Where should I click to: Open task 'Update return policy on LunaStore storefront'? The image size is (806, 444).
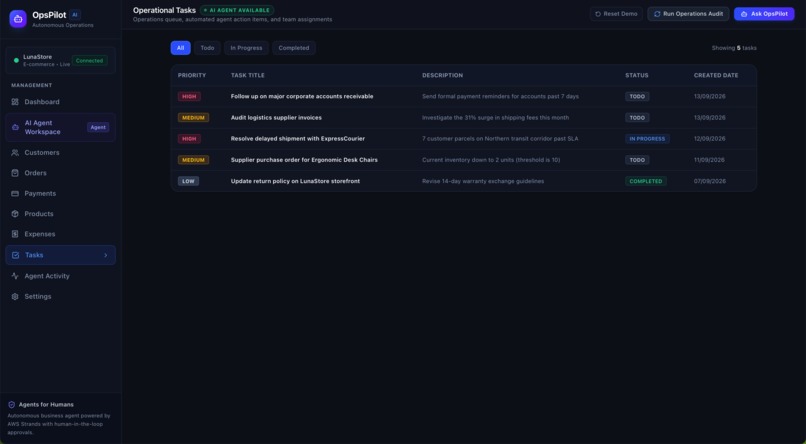[295, 181]
